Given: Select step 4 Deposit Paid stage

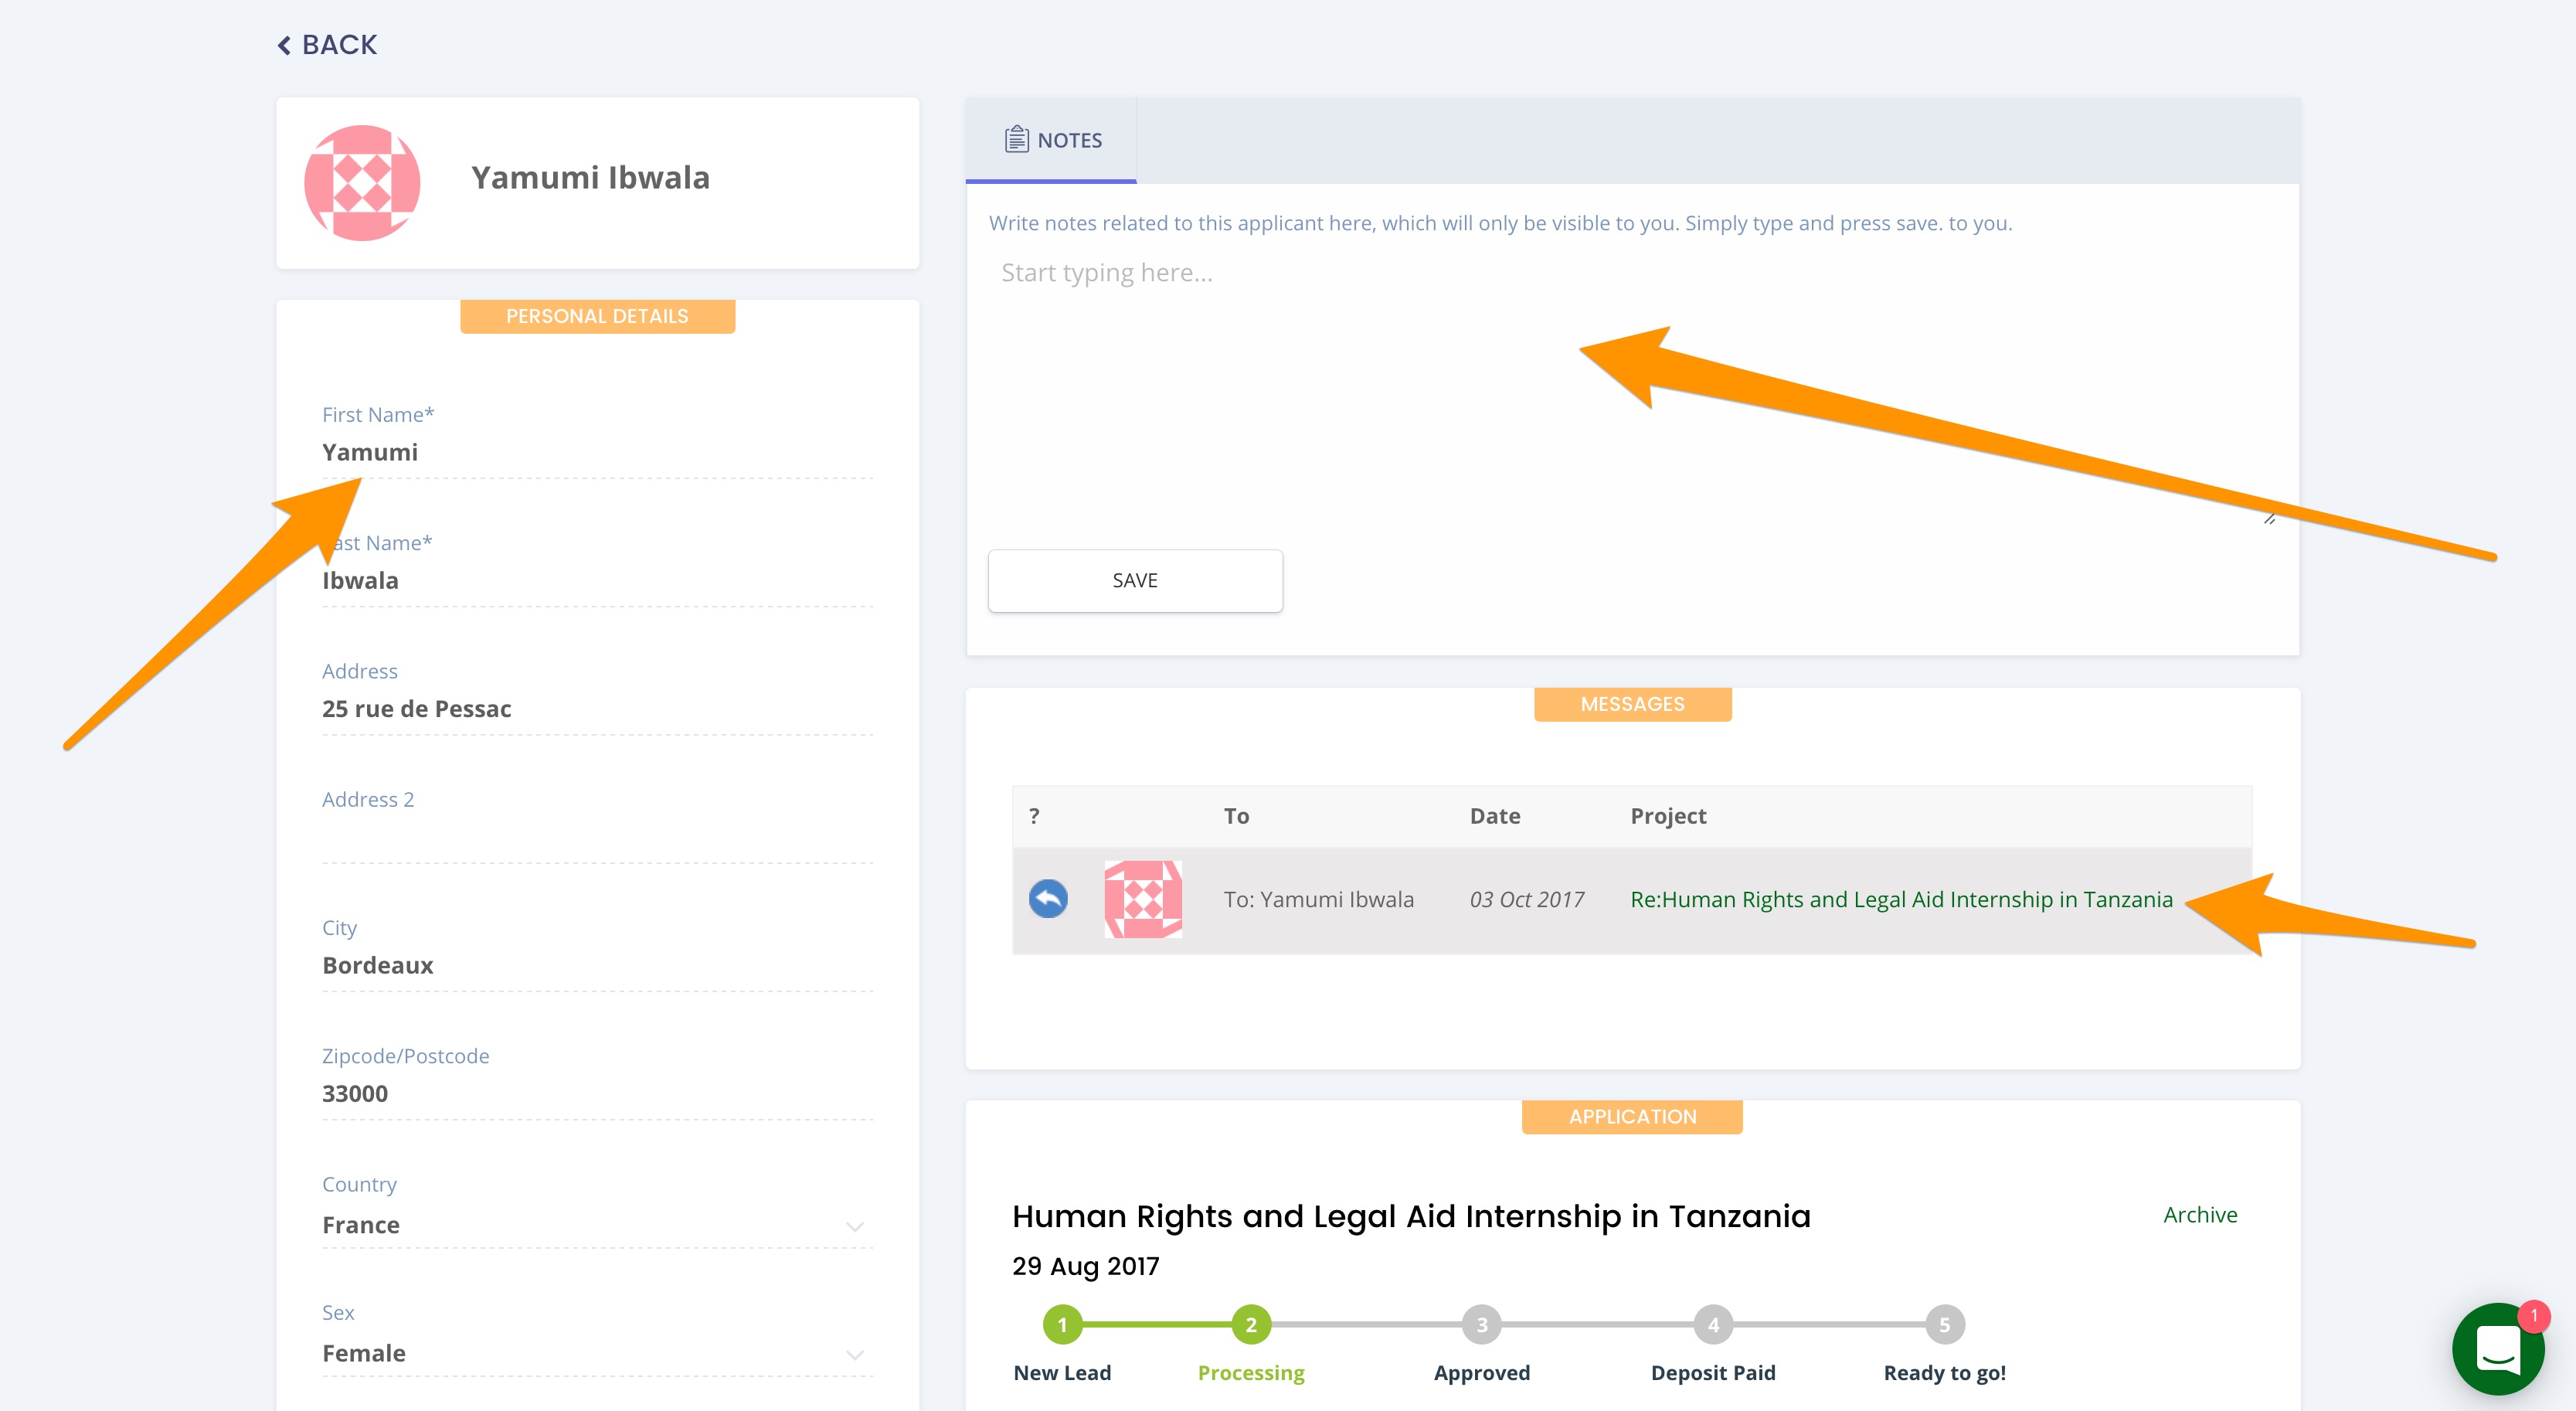Looking at the screenshot, I should point(1712,1324).
